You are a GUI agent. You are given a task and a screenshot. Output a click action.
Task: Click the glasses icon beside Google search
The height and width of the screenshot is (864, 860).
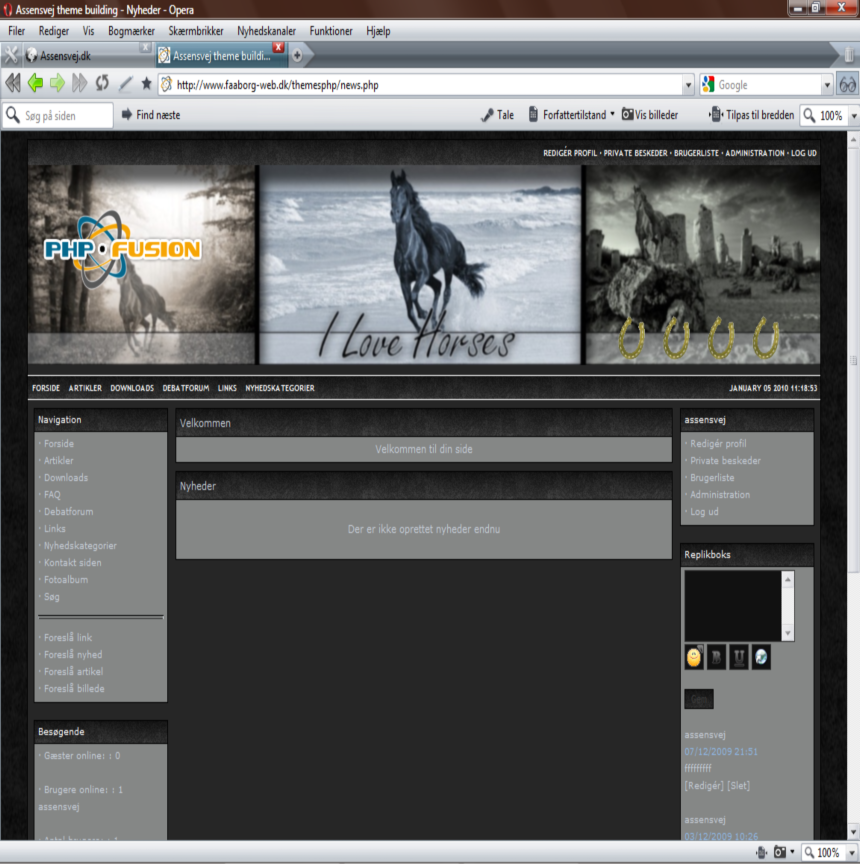click(x=847, y=85)
